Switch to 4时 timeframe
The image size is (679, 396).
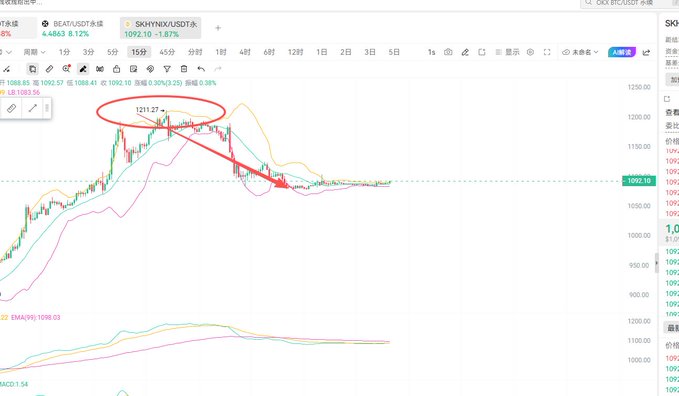click(245, 52)
